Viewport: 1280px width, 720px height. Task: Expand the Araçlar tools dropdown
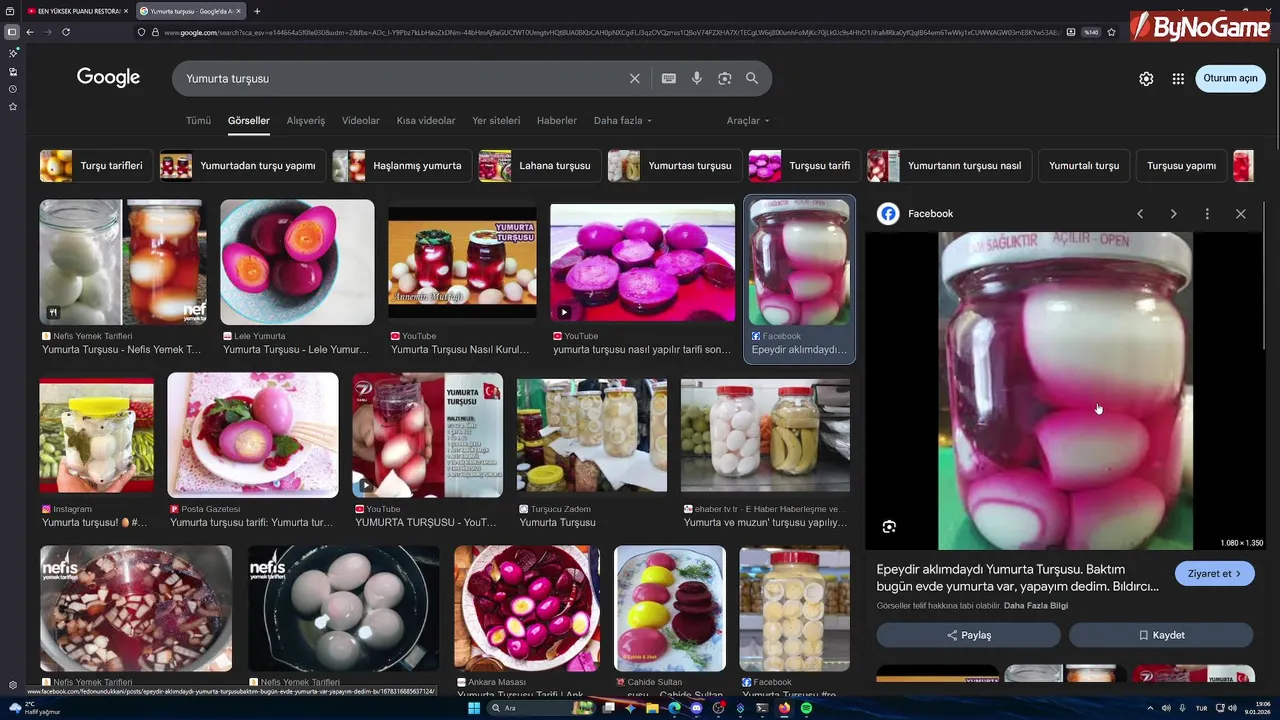(748, 121)
